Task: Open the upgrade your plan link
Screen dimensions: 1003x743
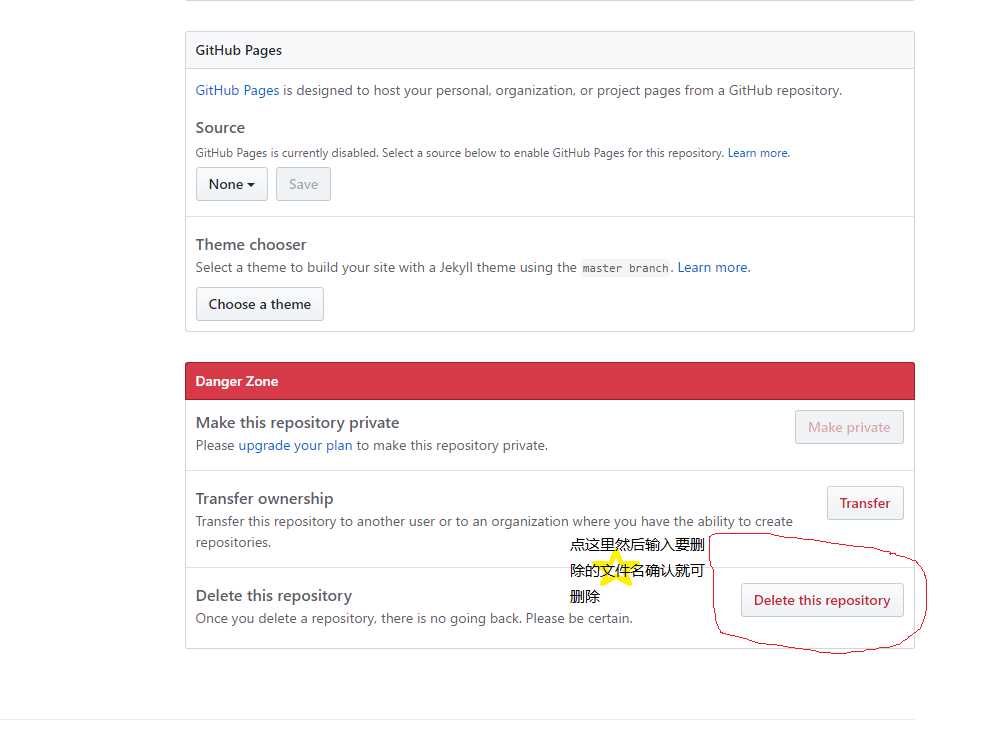Action: tap(295, 446)
